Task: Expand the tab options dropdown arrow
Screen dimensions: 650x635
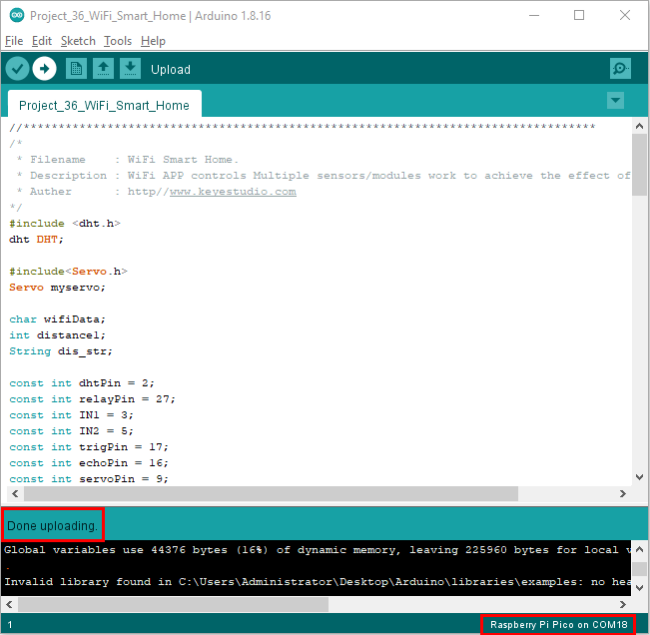Action: coord(616,100)
